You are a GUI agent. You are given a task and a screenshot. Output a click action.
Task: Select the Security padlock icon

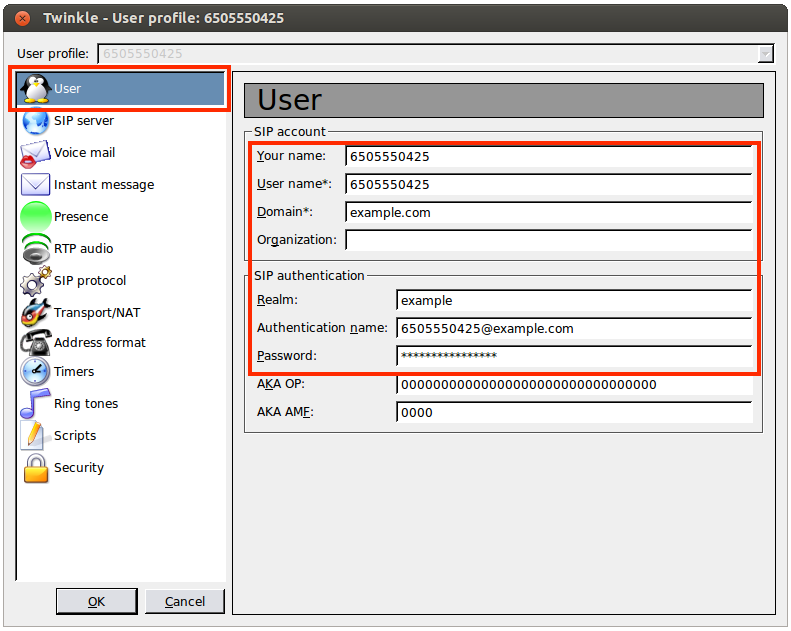[36, 468]
